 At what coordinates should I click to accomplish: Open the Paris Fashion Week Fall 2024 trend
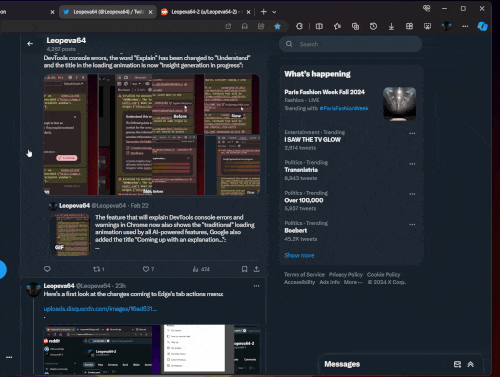[324, 92]
